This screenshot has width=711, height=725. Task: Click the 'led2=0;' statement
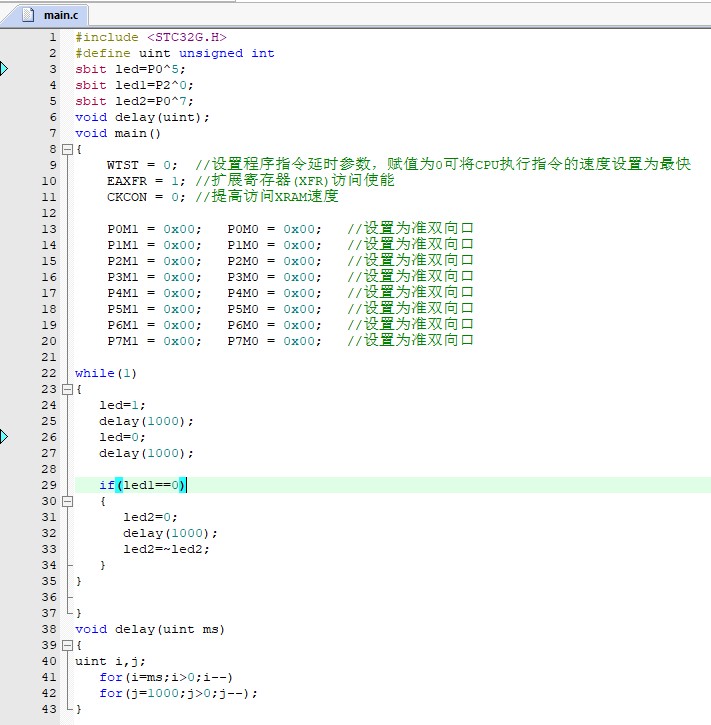150,517
